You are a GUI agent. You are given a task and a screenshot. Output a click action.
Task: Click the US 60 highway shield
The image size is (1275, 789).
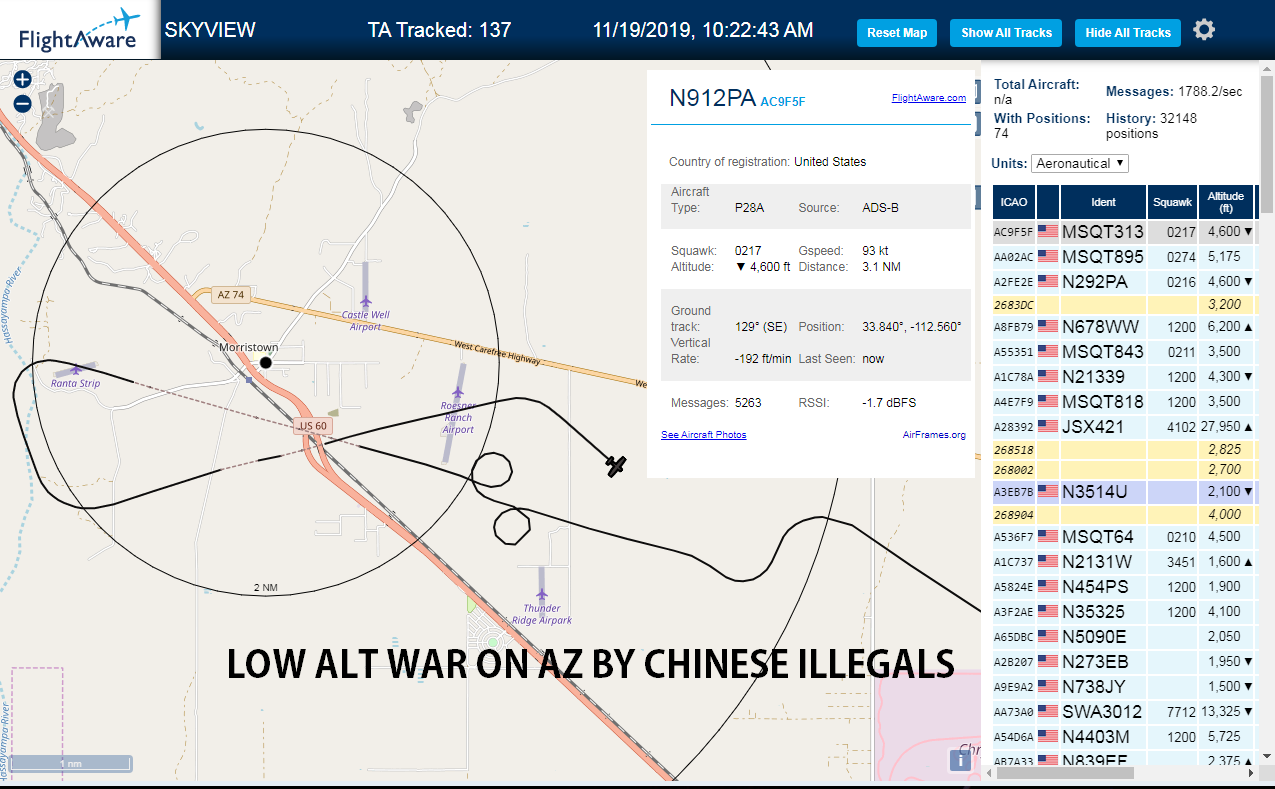coord(313,426)
